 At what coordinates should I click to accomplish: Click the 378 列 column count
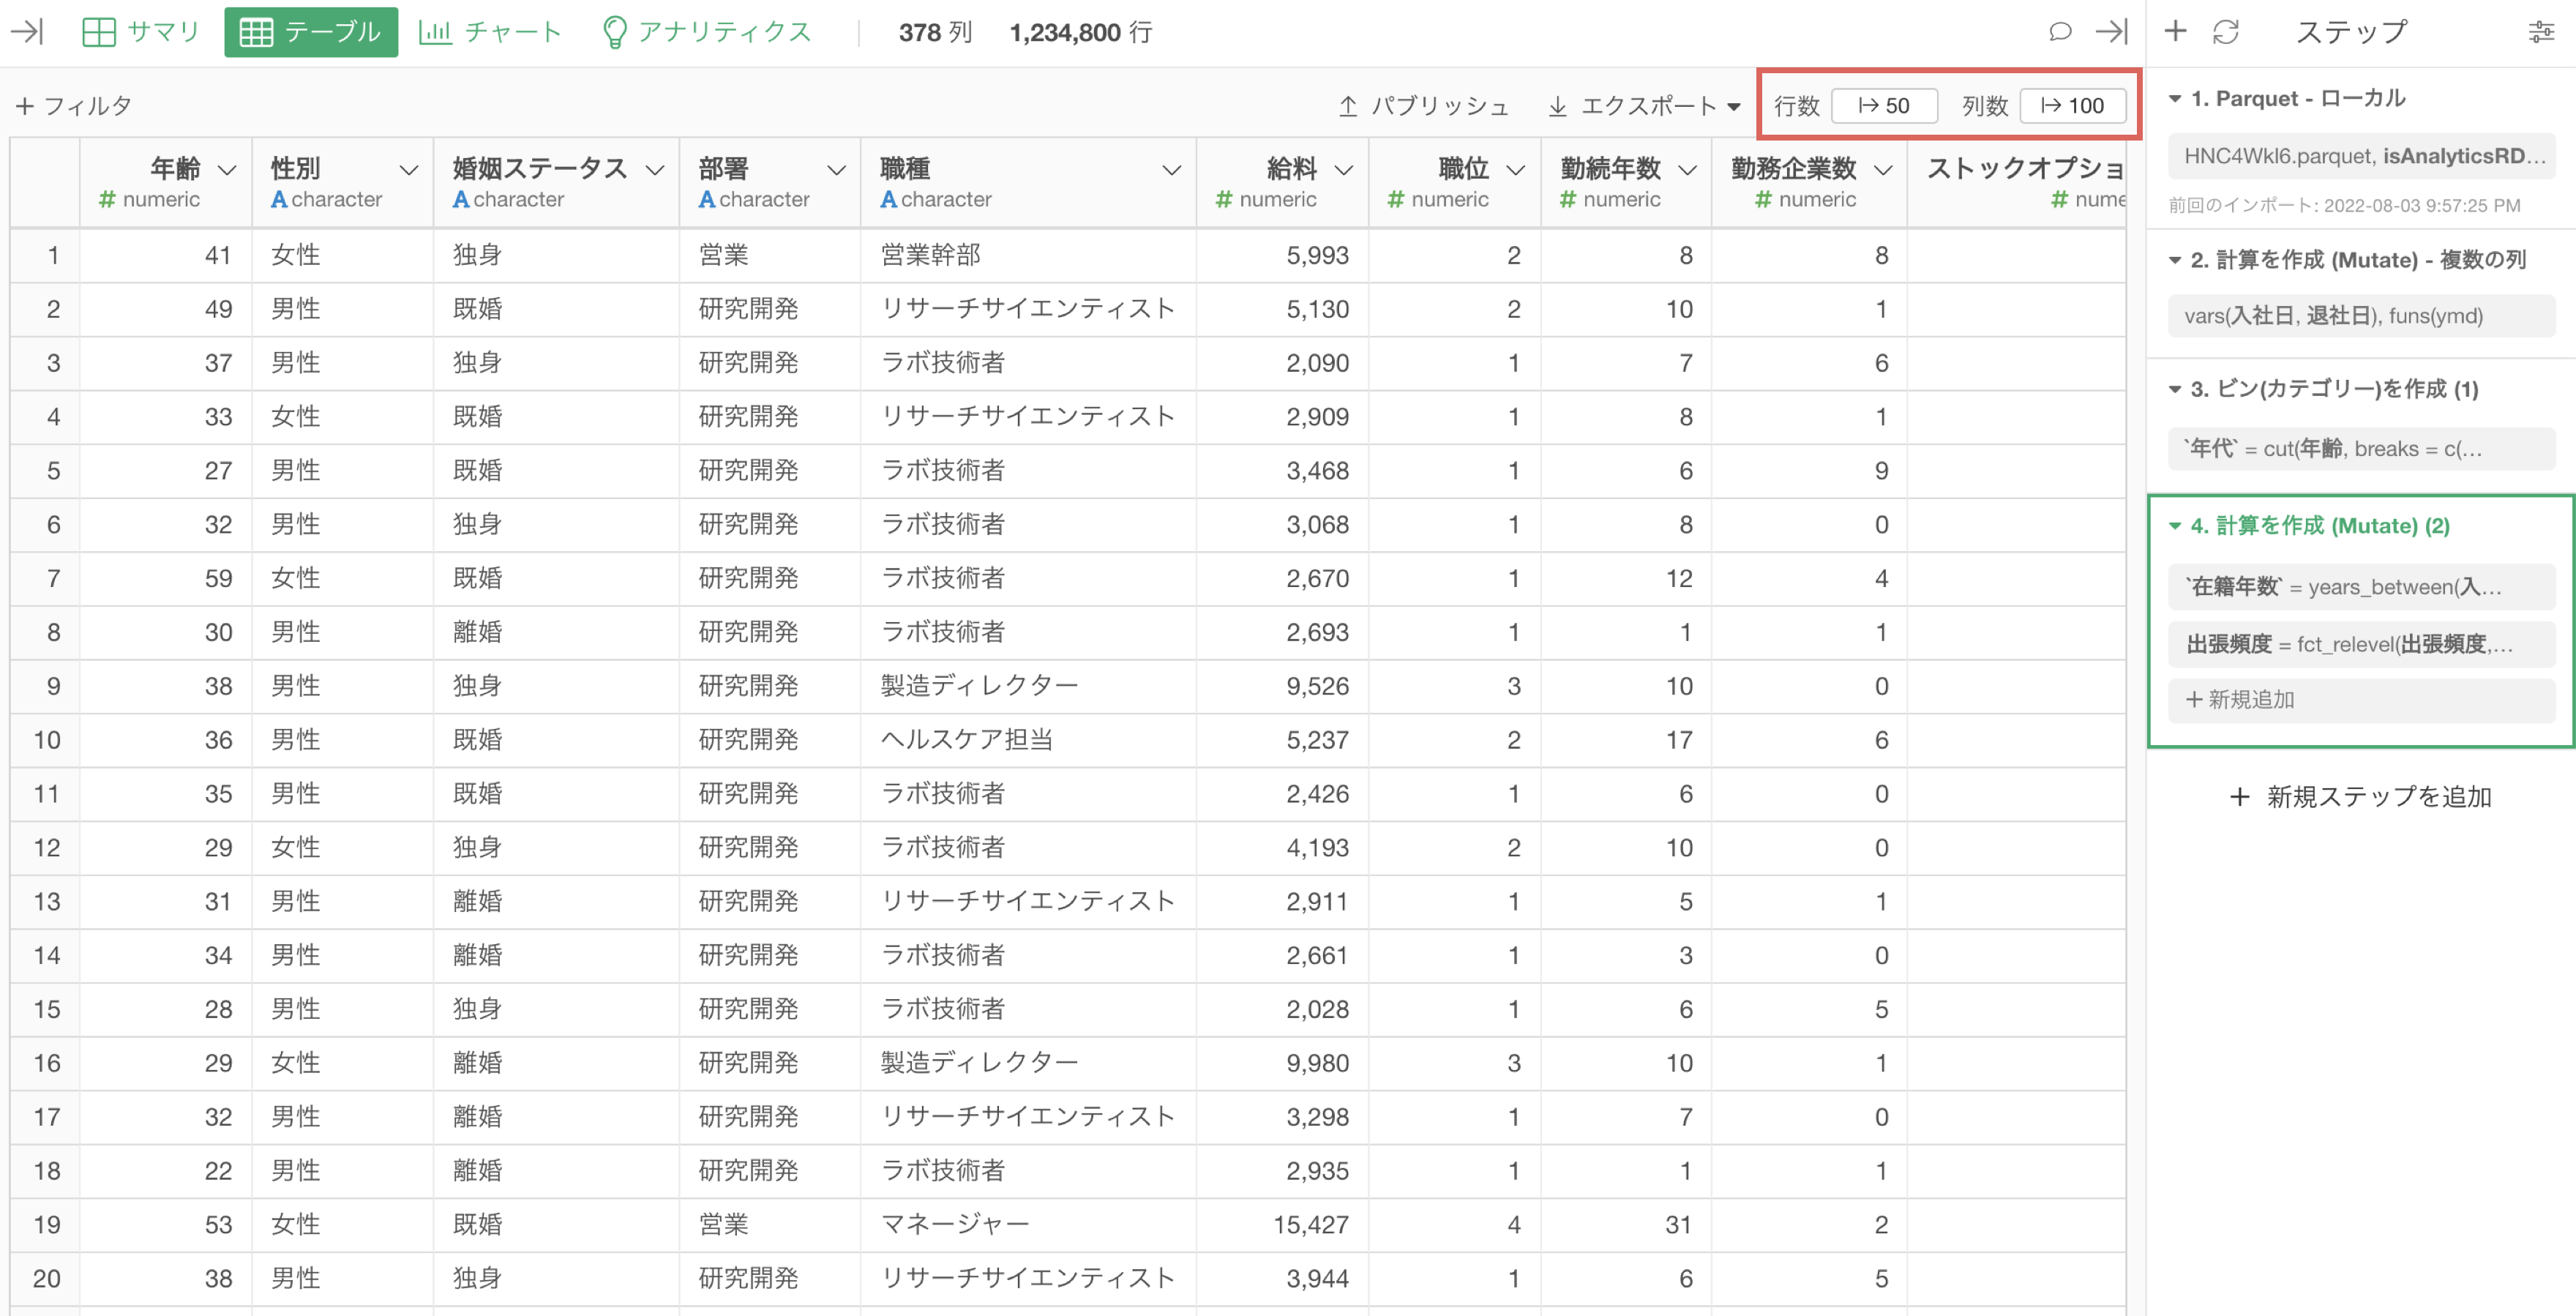coord(935,33)
